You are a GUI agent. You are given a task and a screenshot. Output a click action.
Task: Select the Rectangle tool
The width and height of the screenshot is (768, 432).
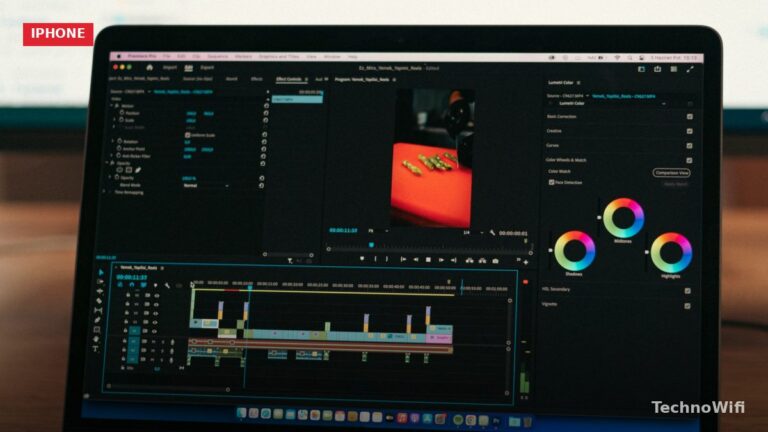coord(97,330)
